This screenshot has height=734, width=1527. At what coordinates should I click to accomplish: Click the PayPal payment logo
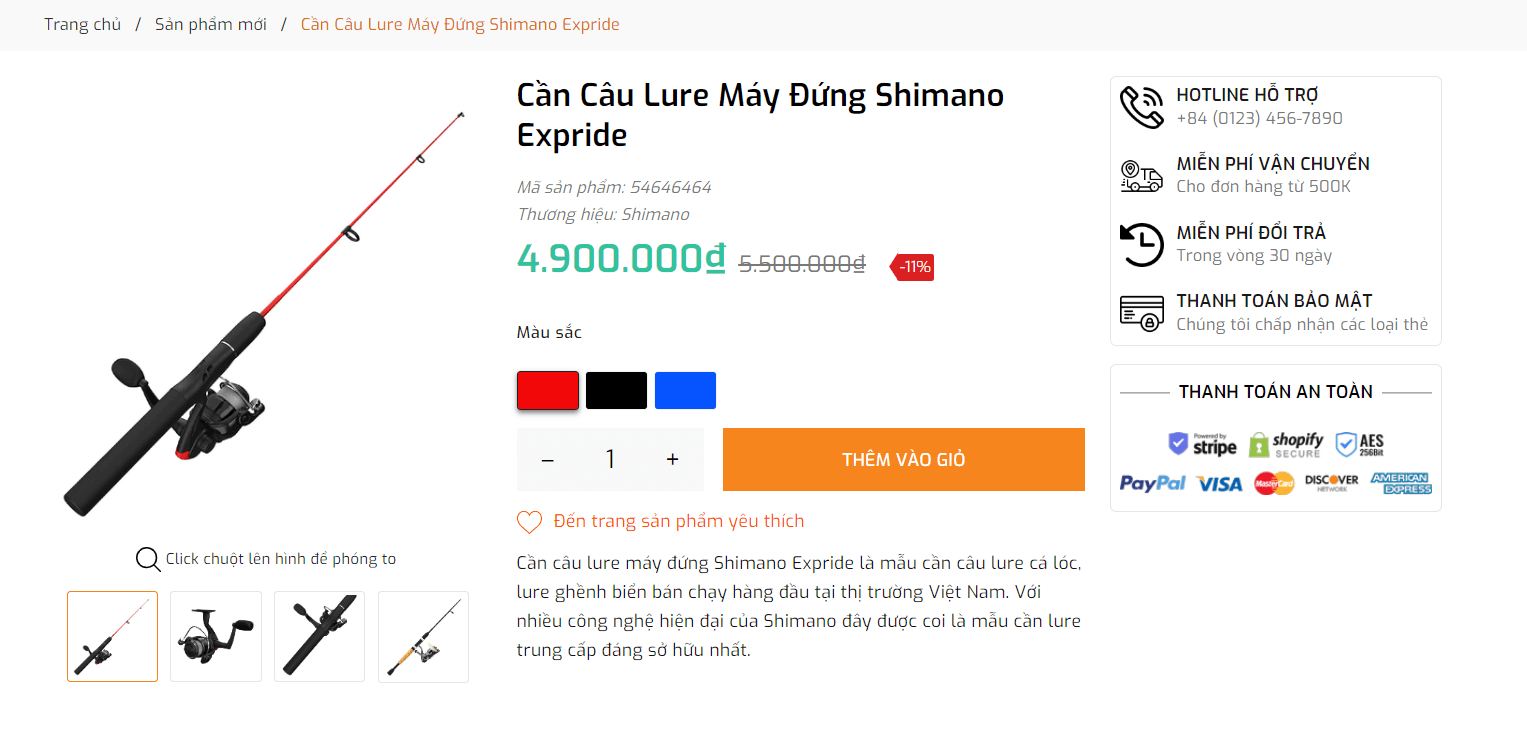point(1152,483)
